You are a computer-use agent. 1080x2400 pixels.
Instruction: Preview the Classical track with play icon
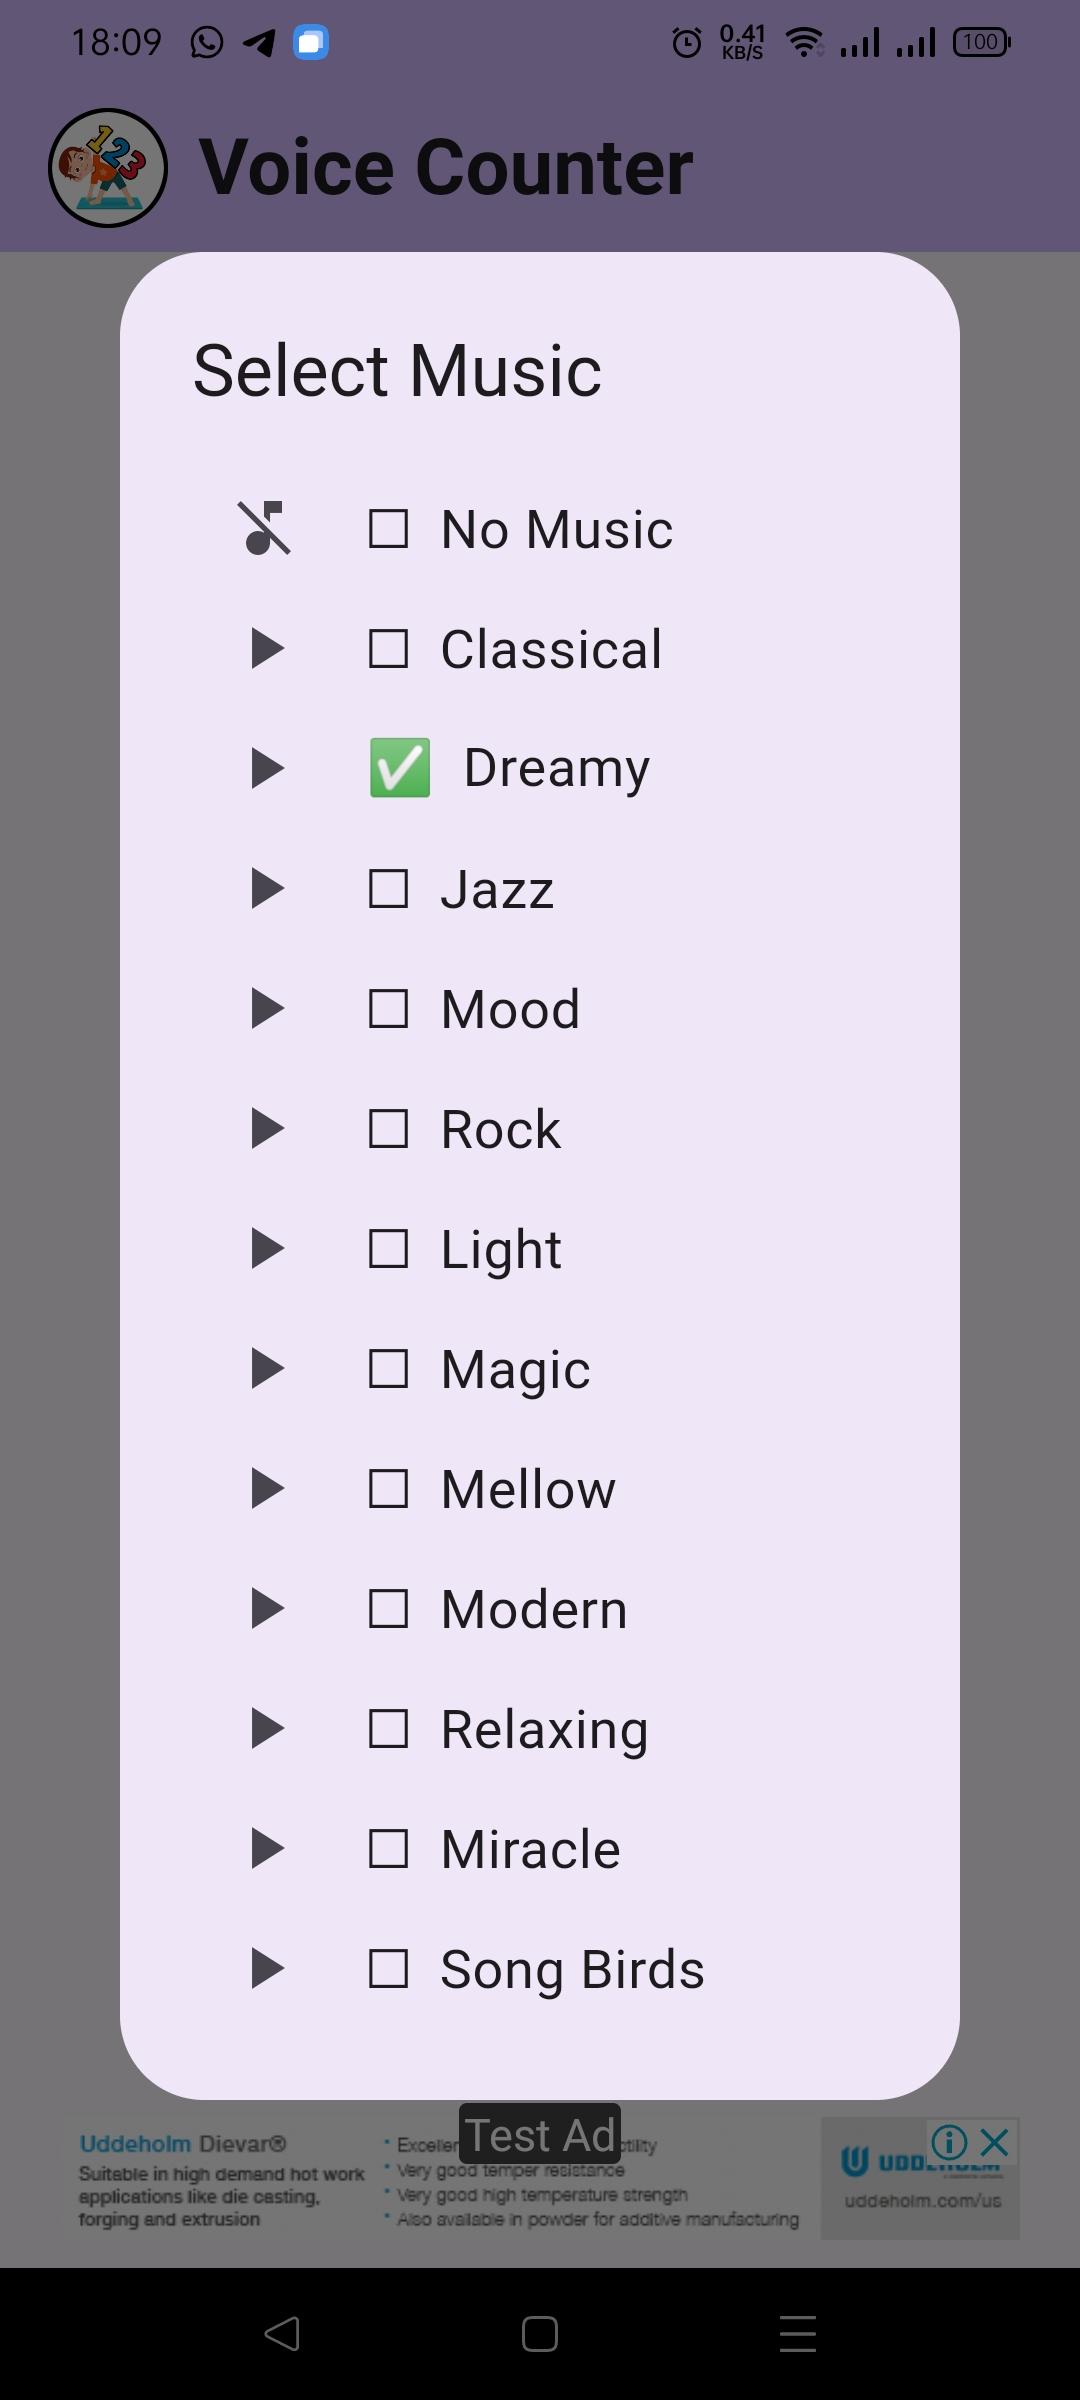tap(267, 649)
